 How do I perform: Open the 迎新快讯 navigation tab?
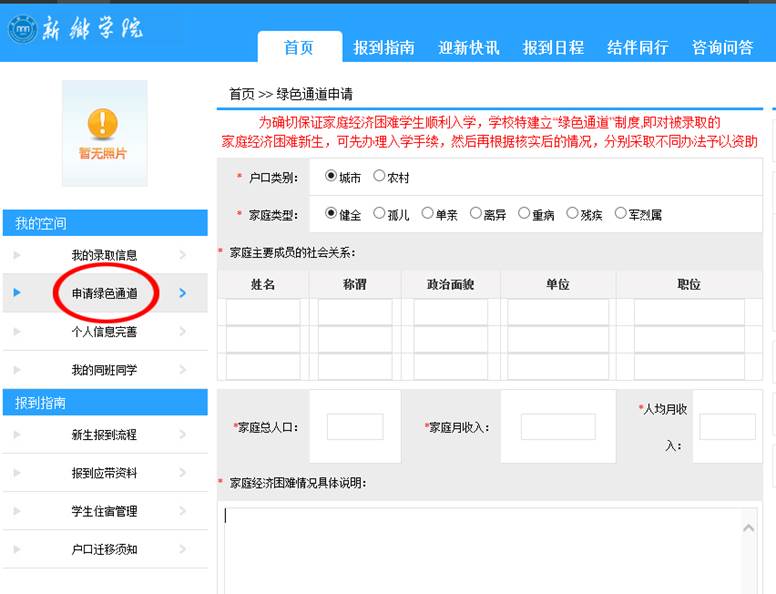click(469, 48)
